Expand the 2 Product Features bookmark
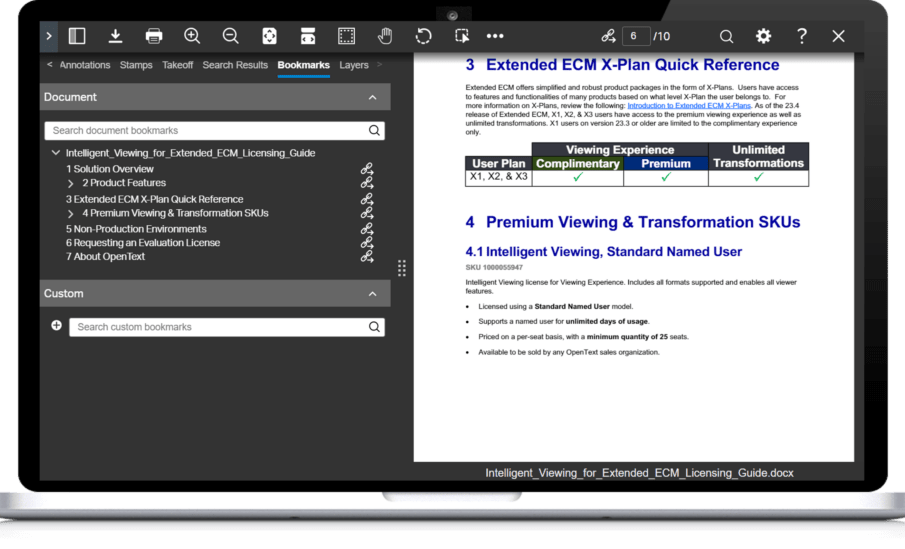Image resolution: width=905 pixels, height=549 pixels. 70,184
